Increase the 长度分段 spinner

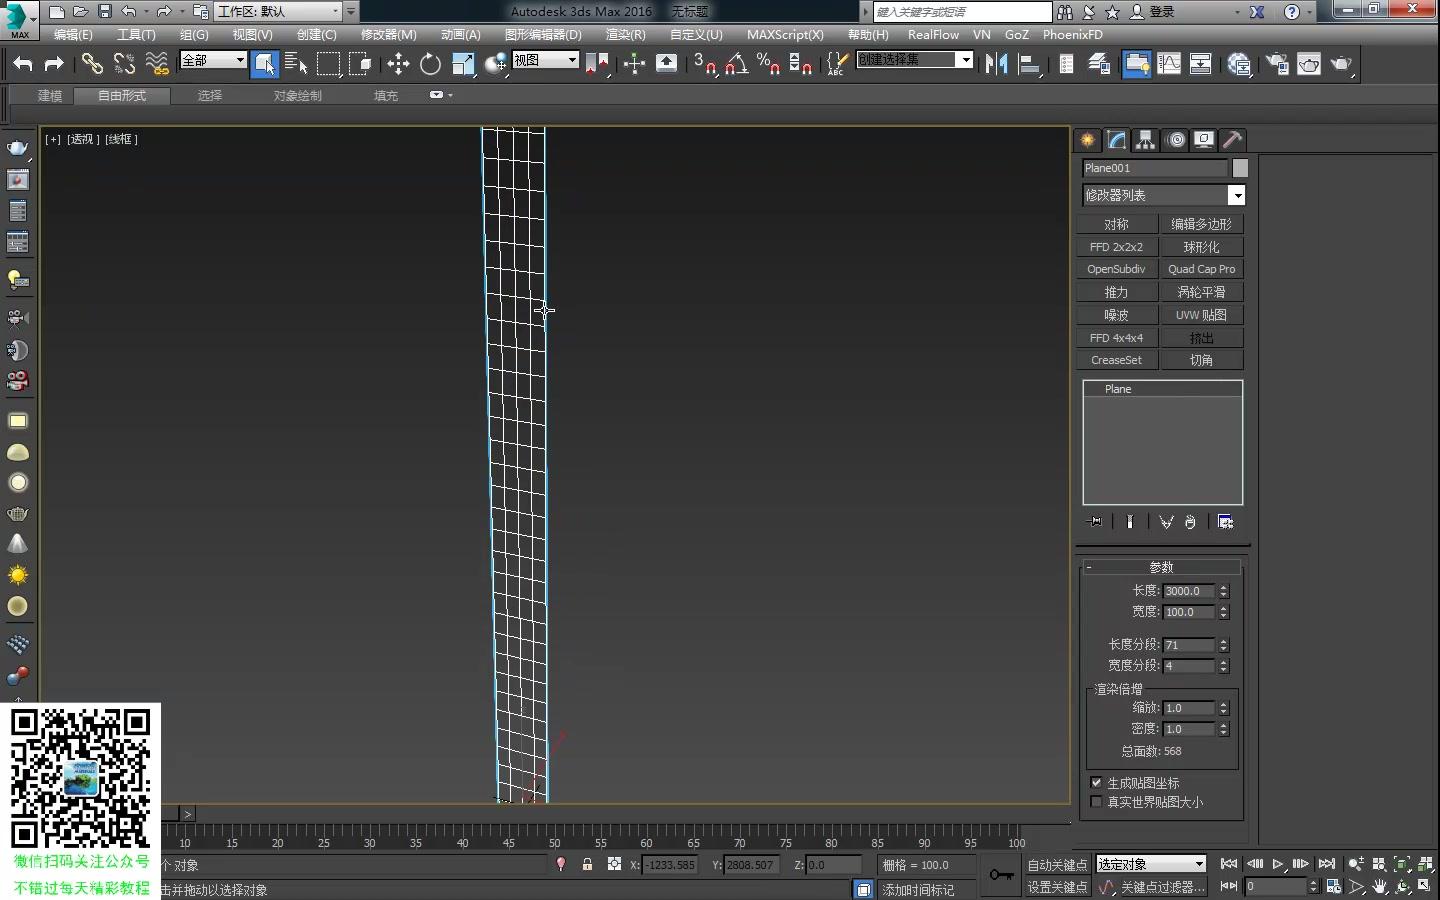tap(1223, 641)
